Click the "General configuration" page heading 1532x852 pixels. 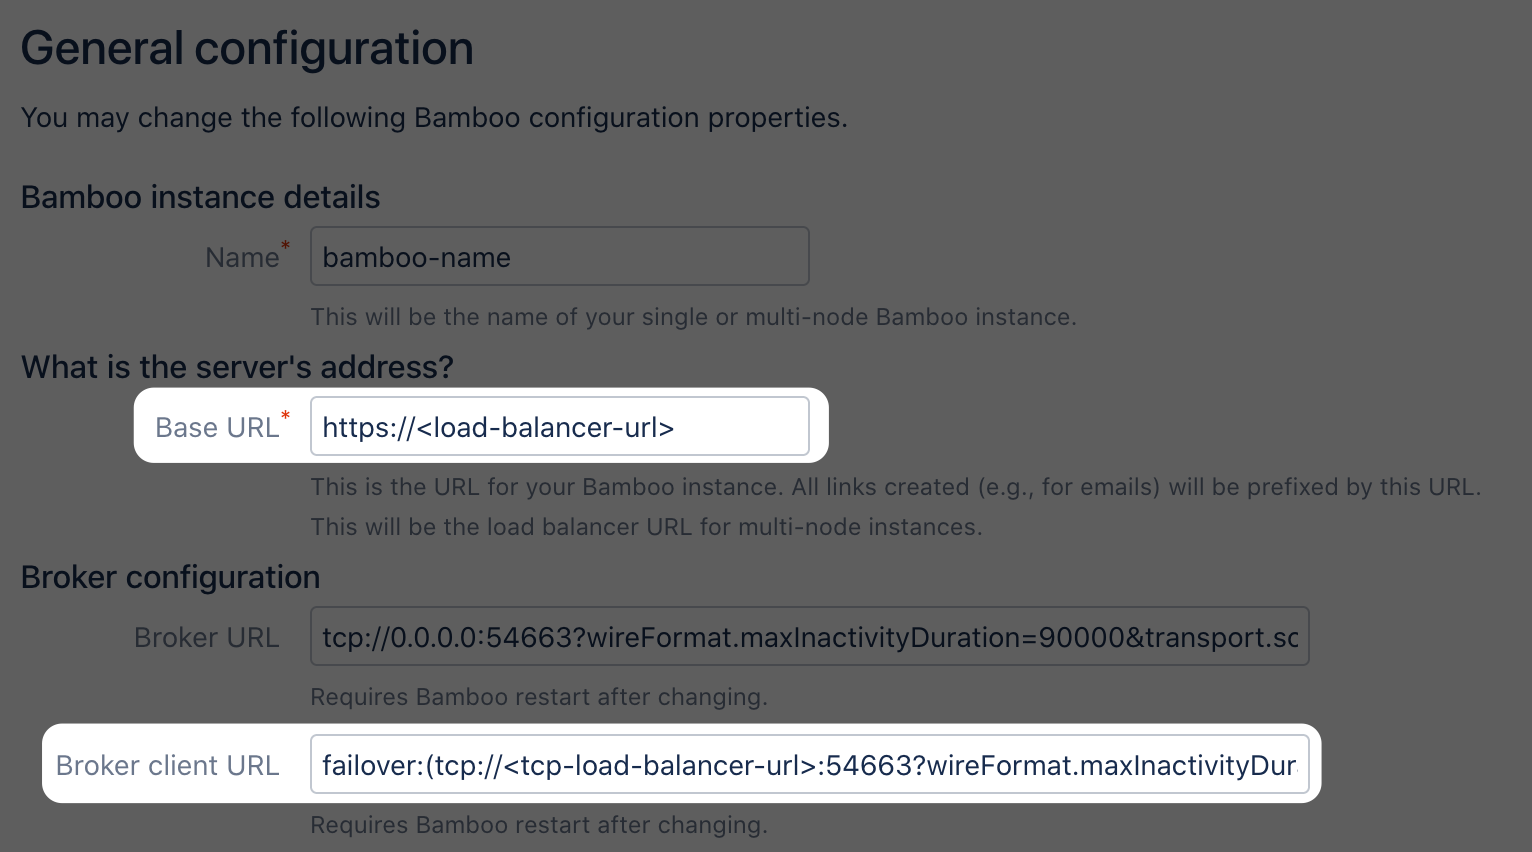[247, 48]
